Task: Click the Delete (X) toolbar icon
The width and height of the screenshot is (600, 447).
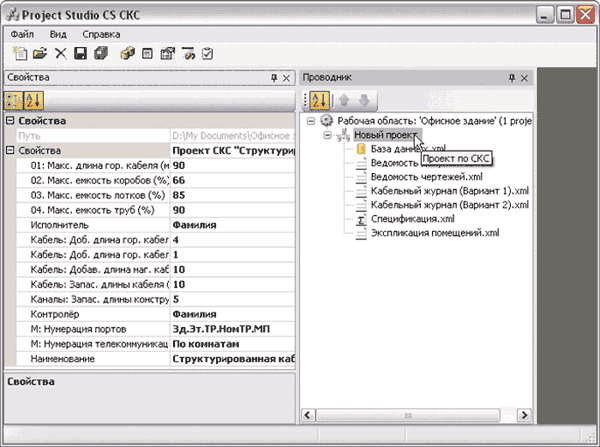Action: point(60,54)
